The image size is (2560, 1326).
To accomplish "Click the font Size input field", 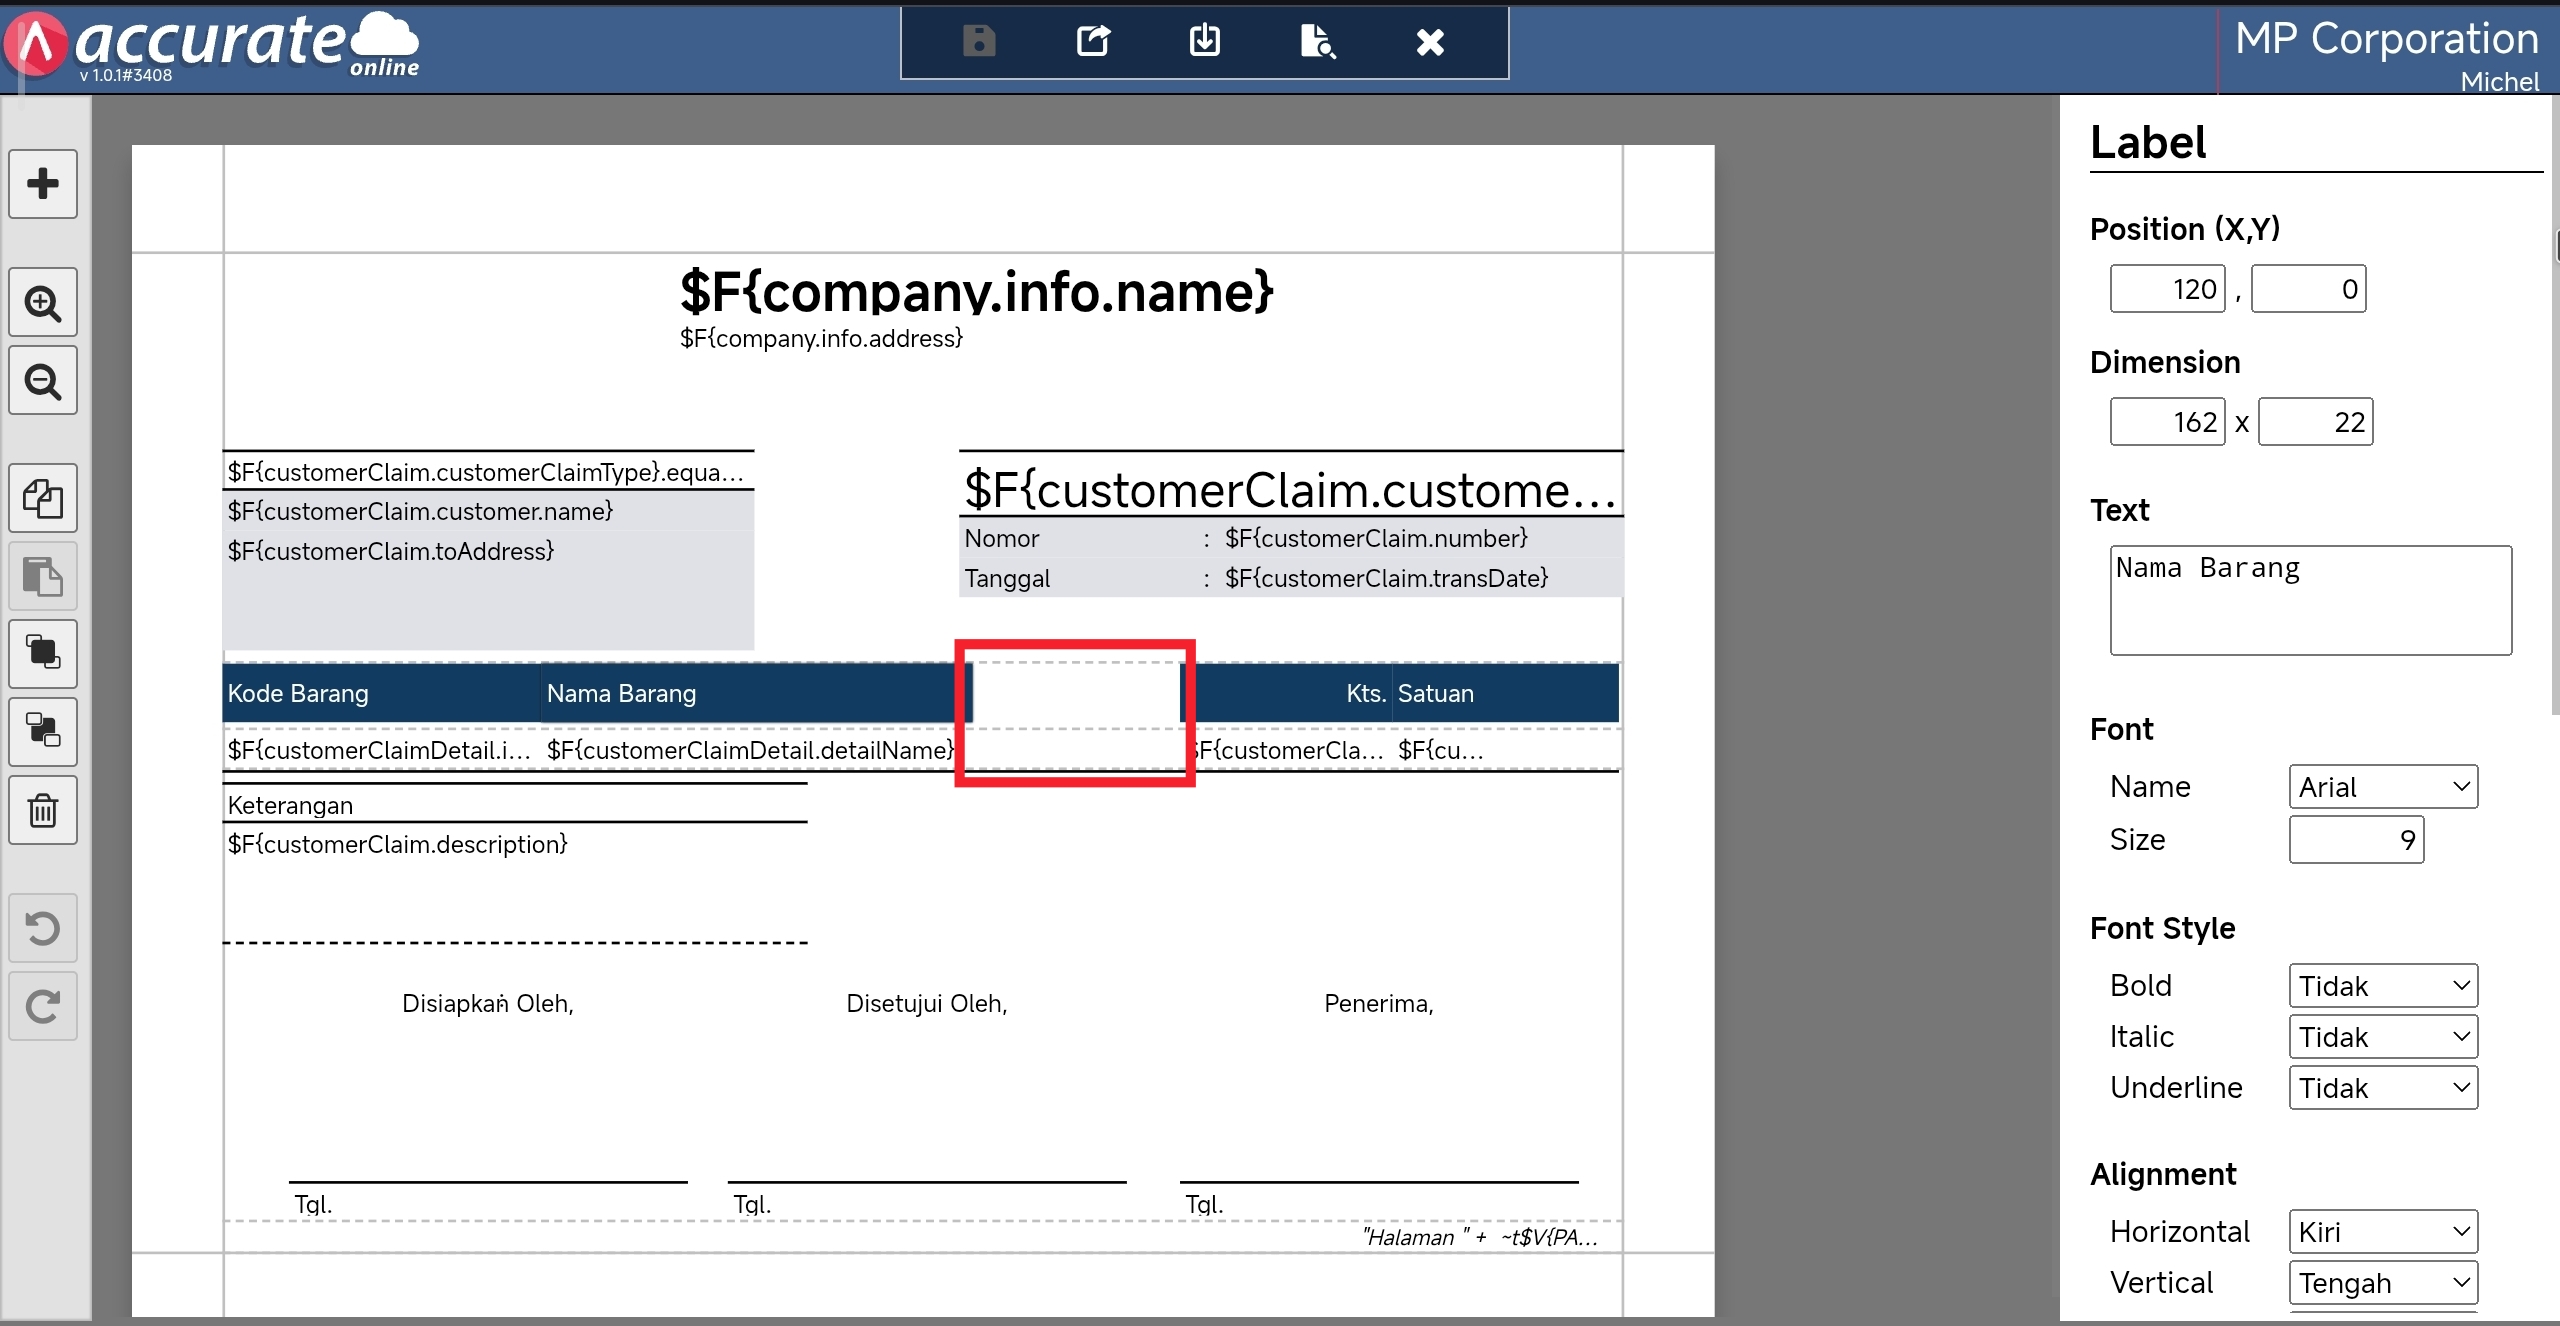I will [x=2355, y=840].
